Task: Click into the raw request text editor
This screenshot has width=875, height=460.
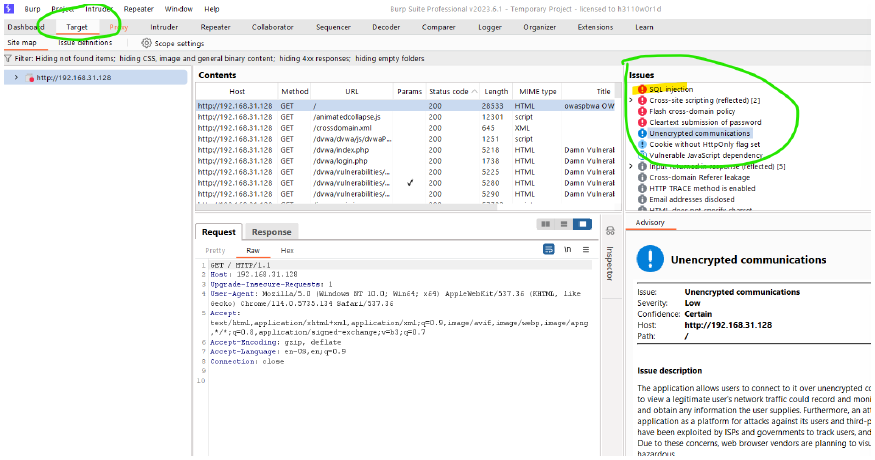Action: coord(399,357)
